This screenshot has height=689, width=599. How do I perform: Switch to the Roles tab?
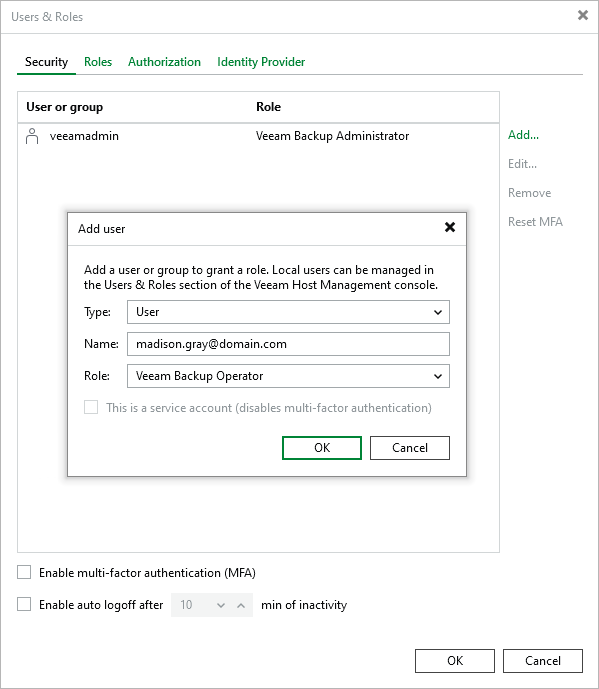point(98,62)
